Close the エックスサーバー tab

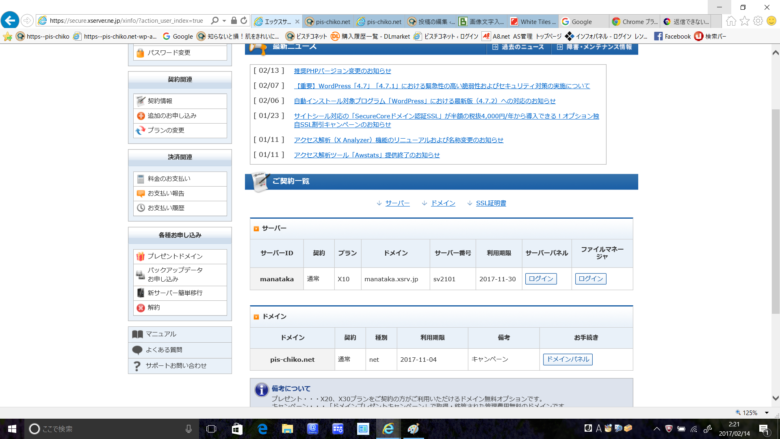297,21
